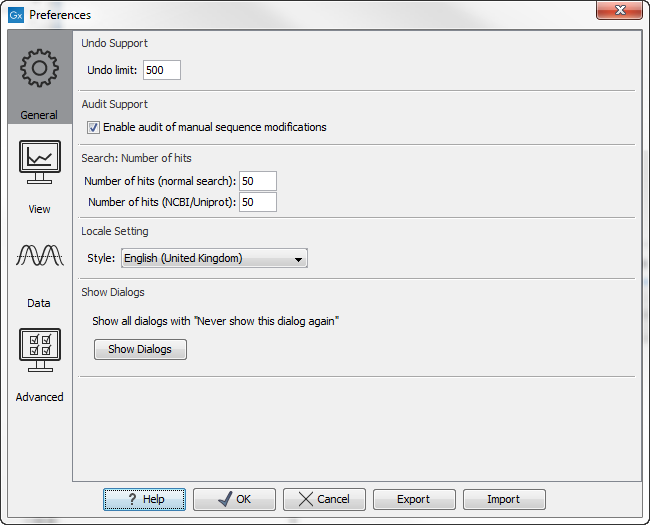The image size is (650, 525).
Task: Open the General preferences gear icon
Action: [39, 68]
